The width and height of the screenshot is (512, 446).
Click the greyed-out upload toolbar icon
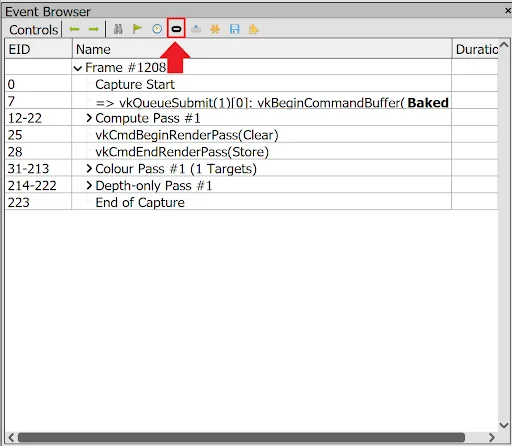pyautogui.click(x=196, y=29)
